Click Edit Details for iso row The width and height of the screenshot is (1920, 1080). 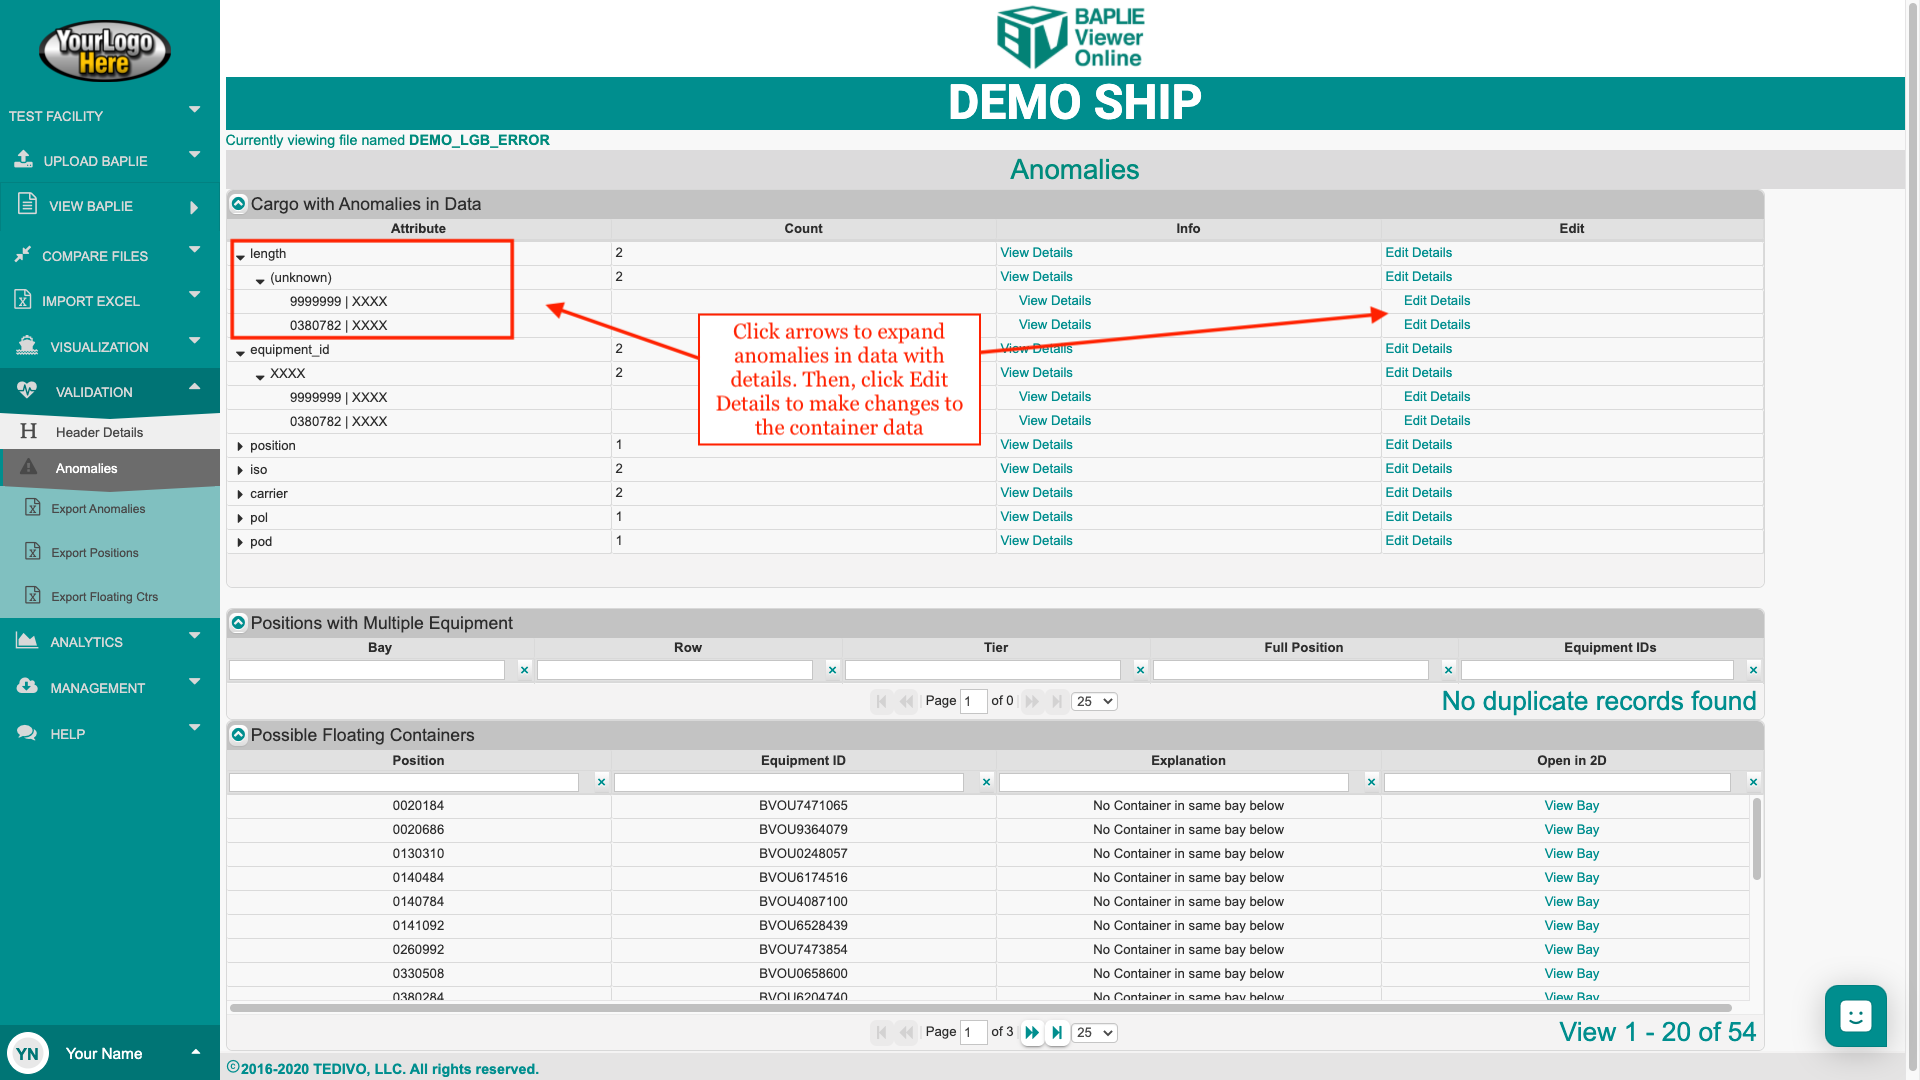pos(1418,468)
